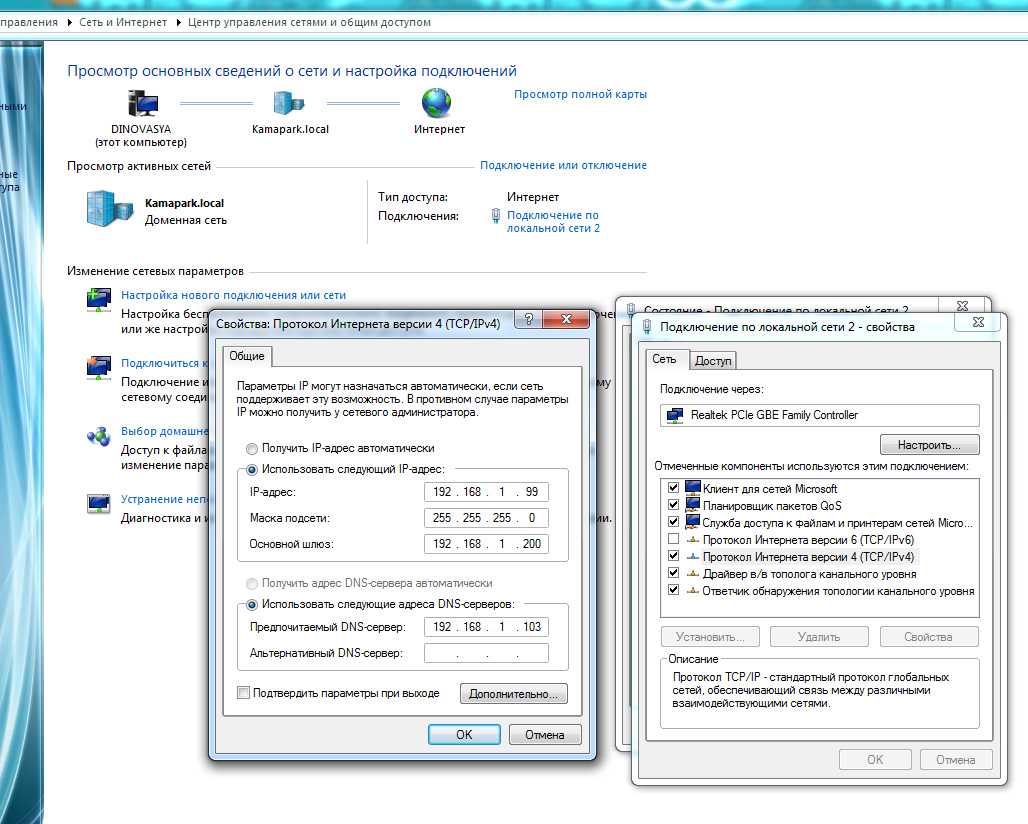Click the link-layer topology driver icon
The height and width of the screenshot is (824, 1028).
(692, 574)
